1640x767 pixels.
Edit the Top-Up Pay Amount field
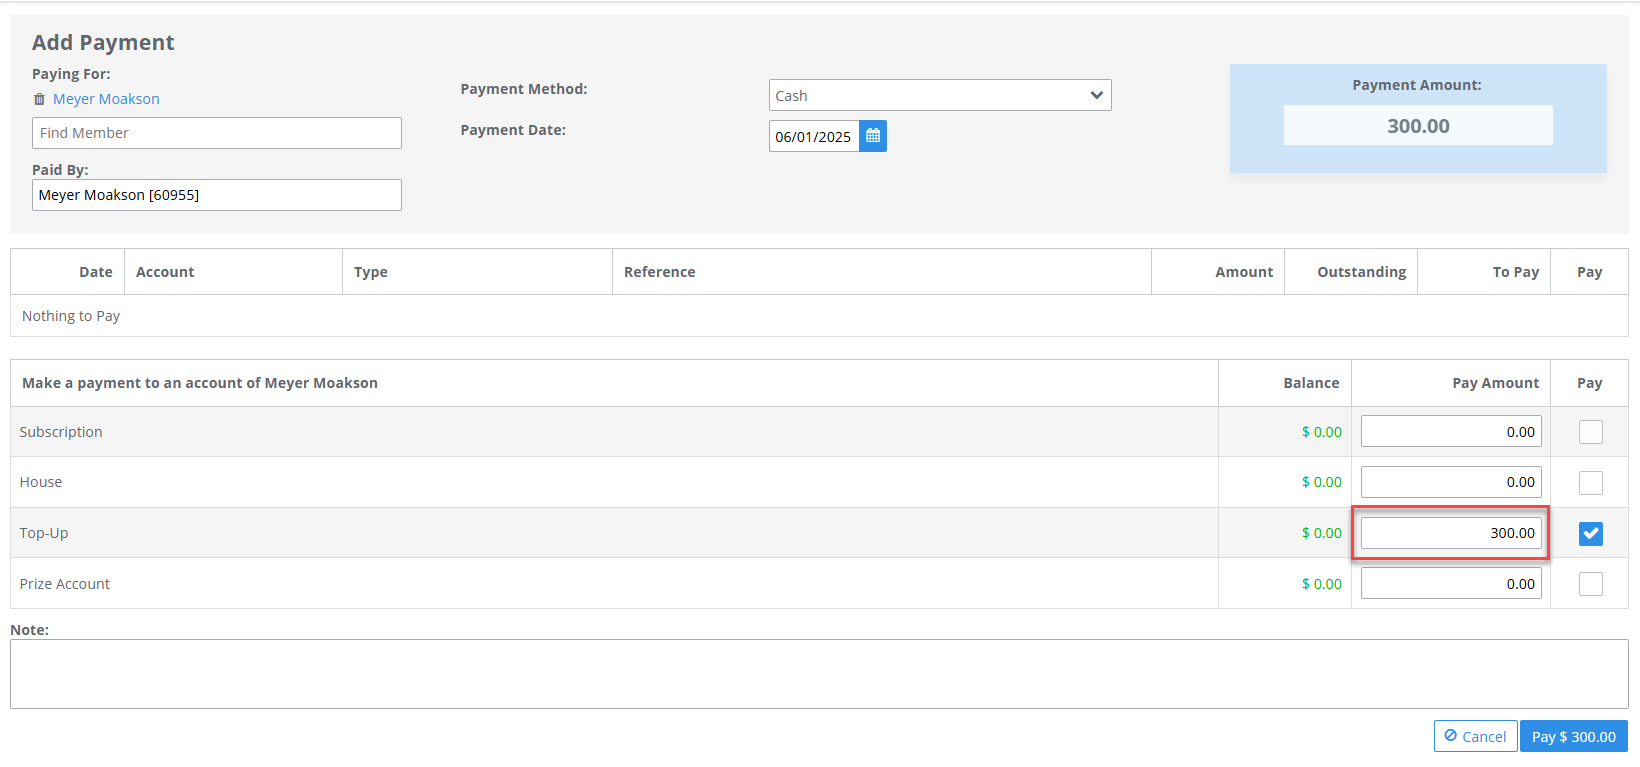tap(1451, 533)
